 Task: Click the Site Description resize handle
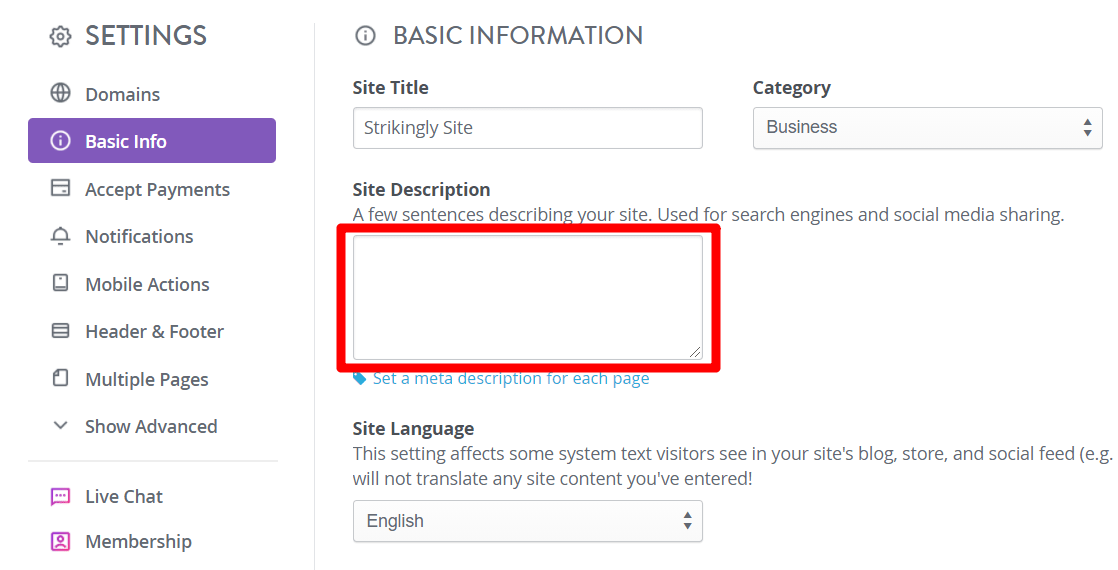696,352
